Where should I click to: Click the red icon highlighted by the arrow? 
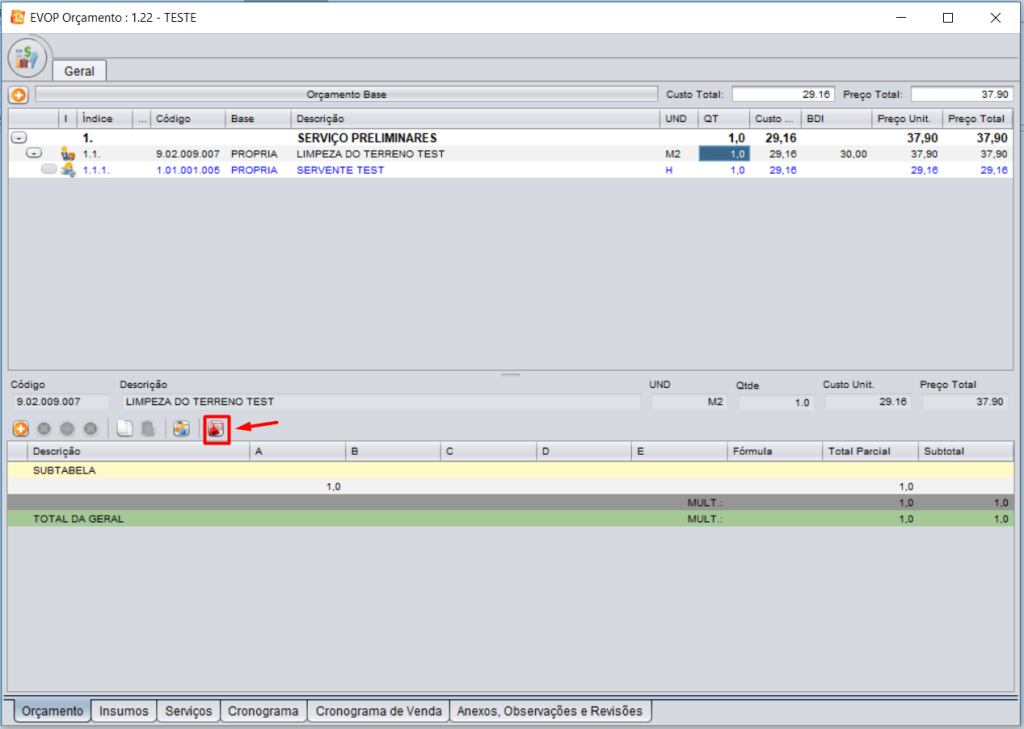tap(217, 429)
